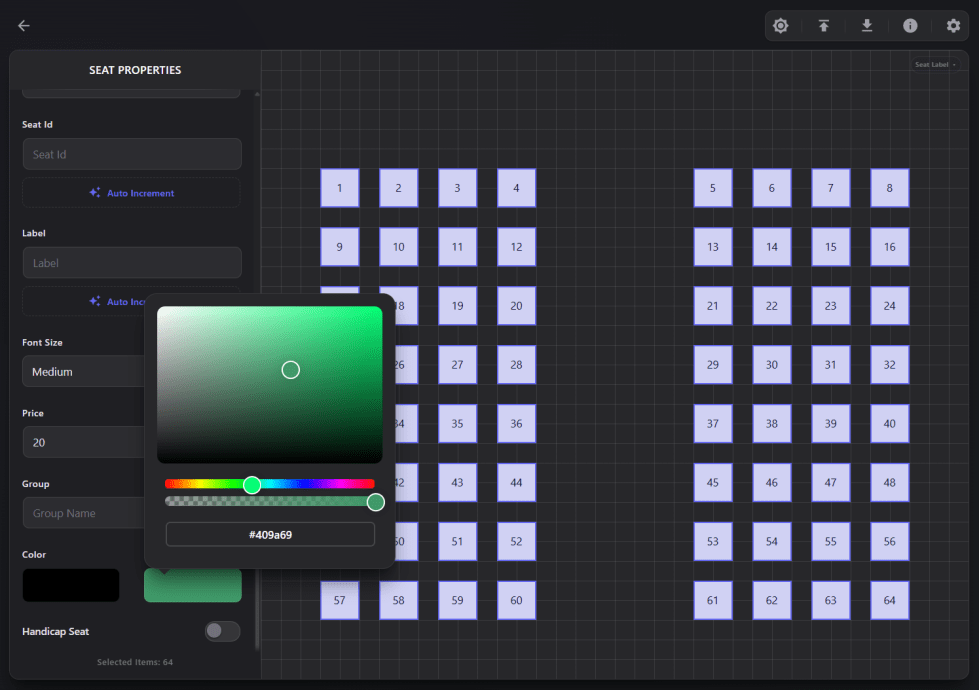Click the hex color code field

click(270, 535)
